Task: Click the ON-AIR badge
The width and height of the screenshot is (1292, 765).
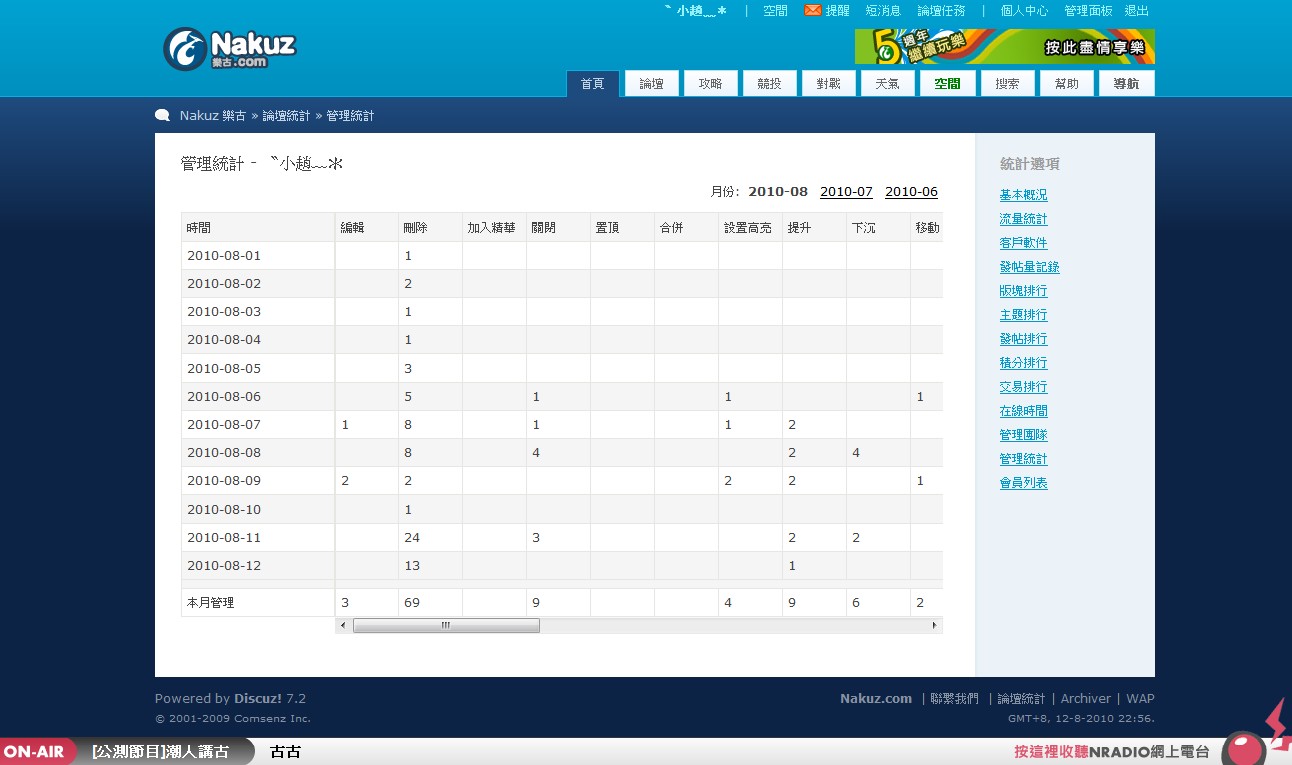Action: pos(38,752)
